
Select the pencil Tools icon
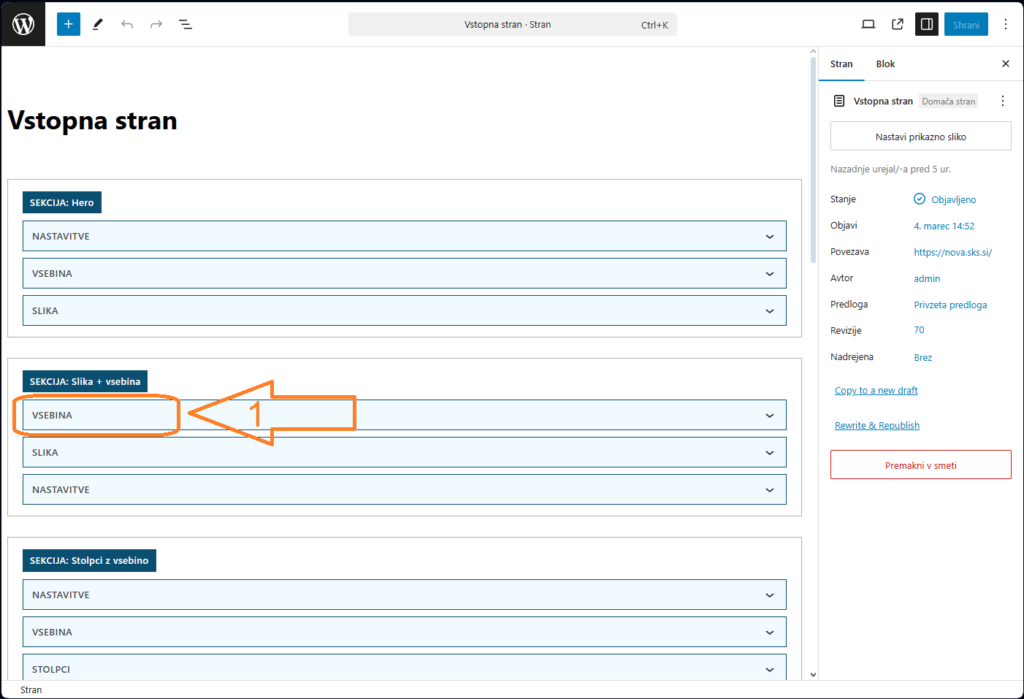pos(97,24)
